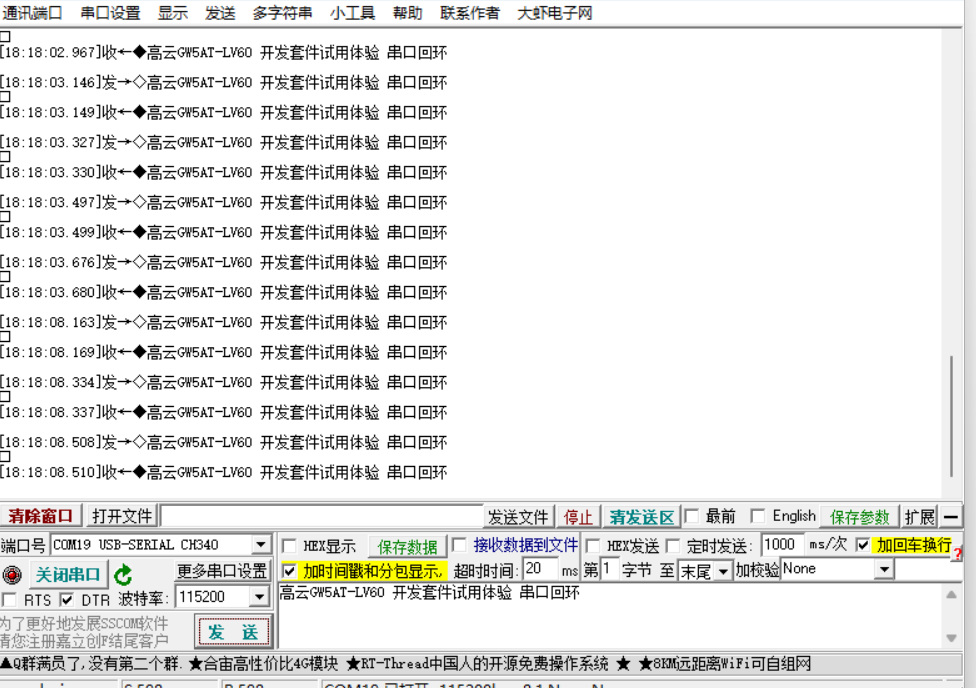The width and height of the screenshot is (976, 688).
Task: Click the 超时时间 field showing 20
Action: [541, 568]
